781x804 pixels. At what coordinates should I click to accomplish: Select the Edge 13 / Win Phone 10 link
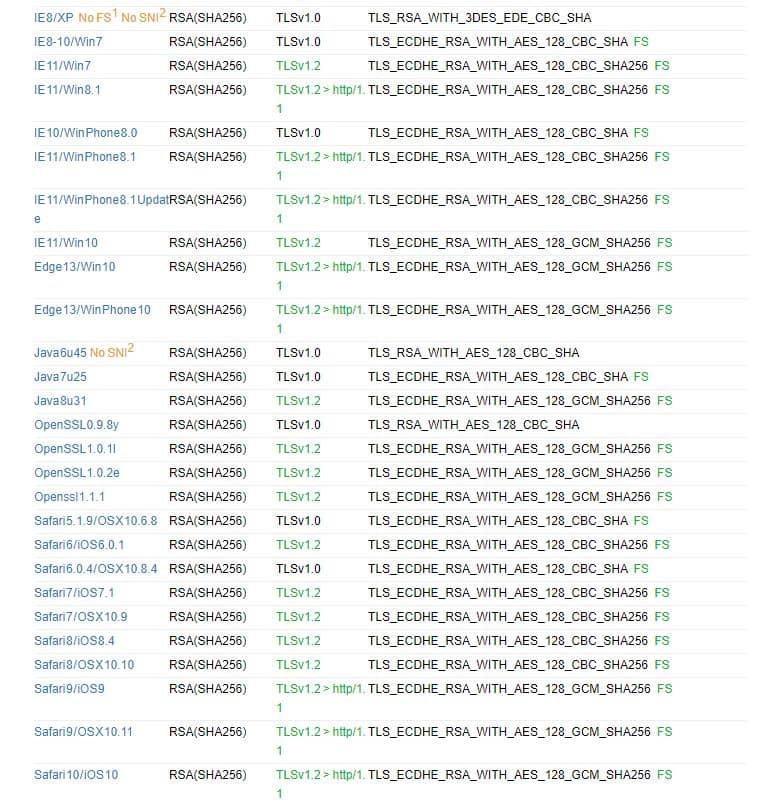tap(92, 310)
